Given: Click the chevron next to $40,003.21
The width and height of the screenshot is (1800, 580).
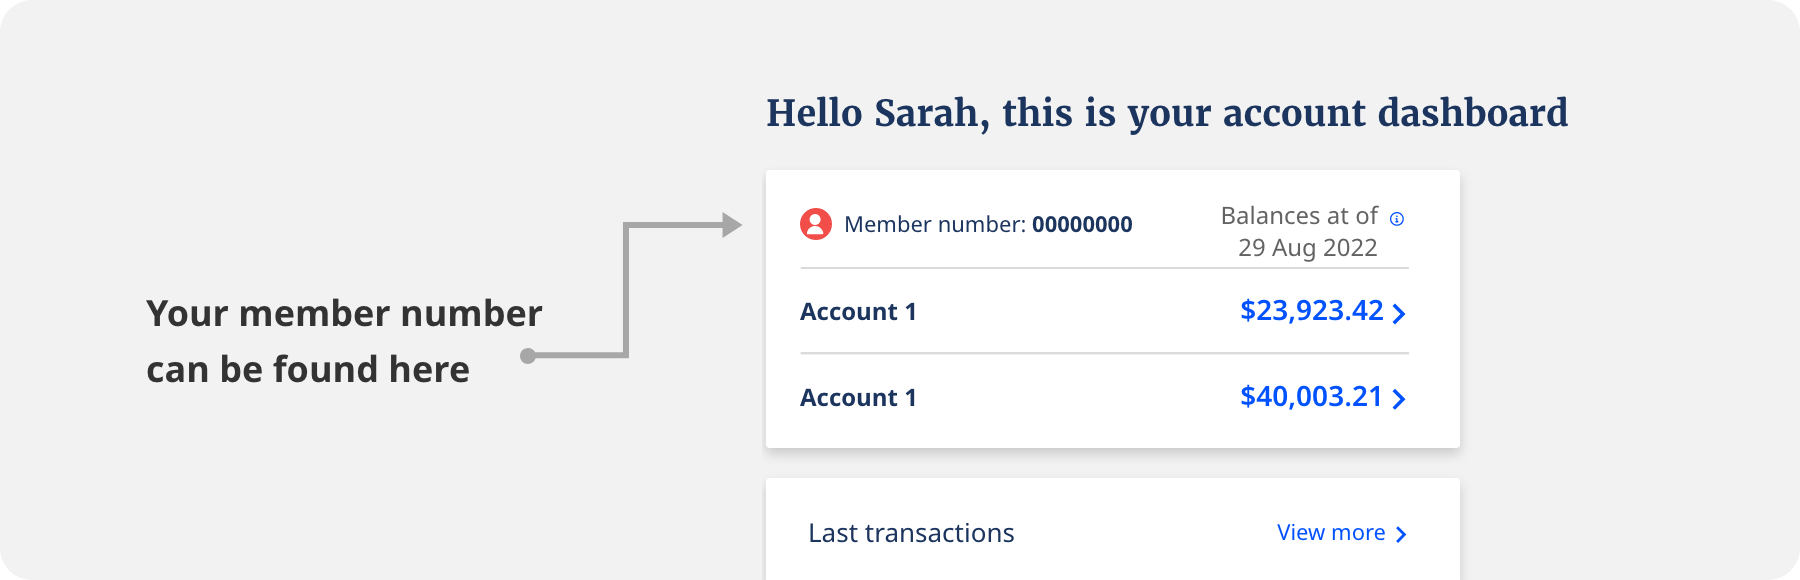Looking at the screenshot, I should 1399,399.
